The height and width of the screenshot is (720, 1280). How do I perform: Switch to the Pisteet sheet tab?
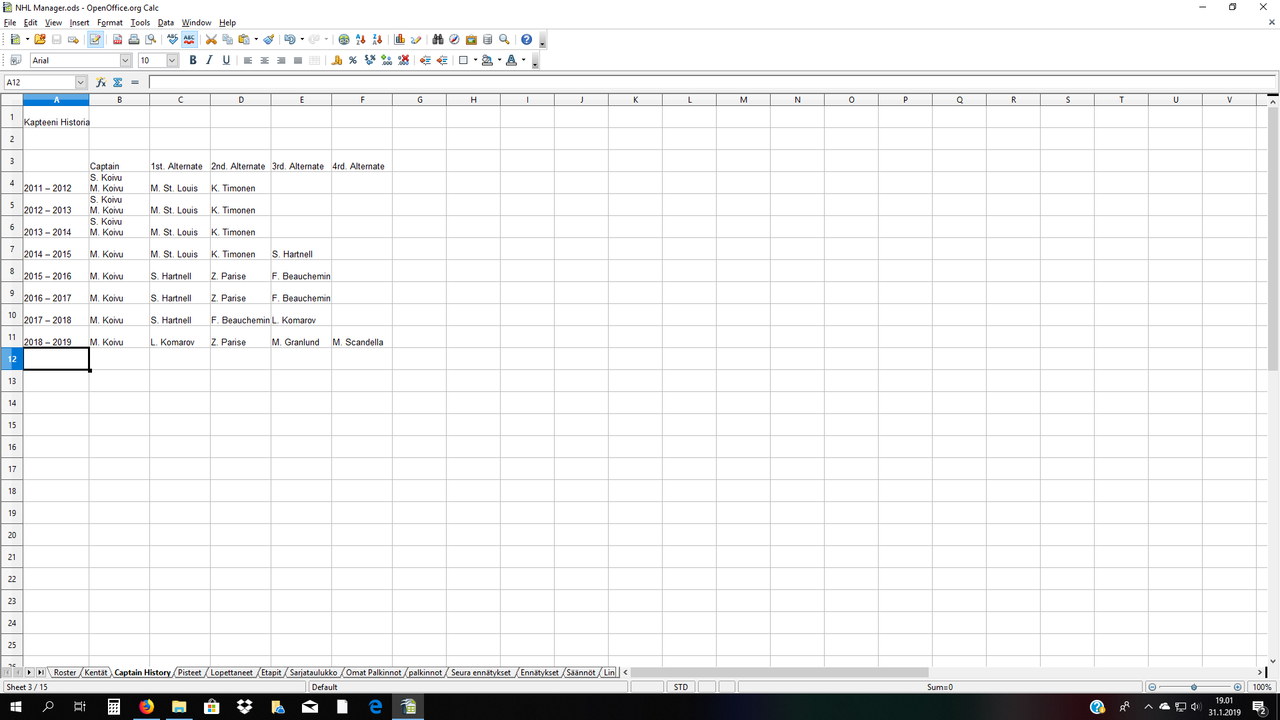[190, 673]
